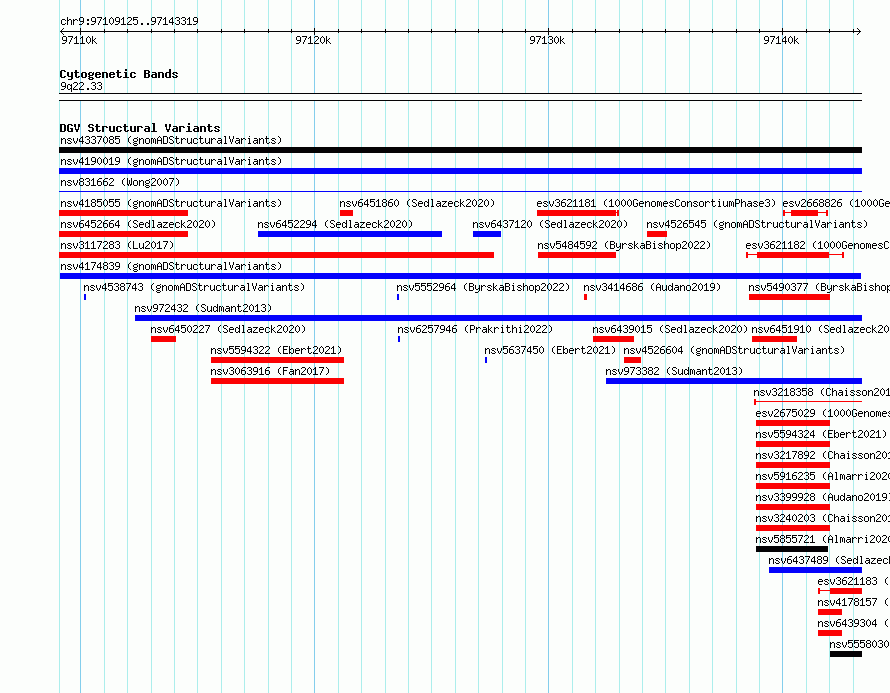The image size is (890, 693).
Task: Select the nsv5558030 black variant bar
Action: point(846,654)
